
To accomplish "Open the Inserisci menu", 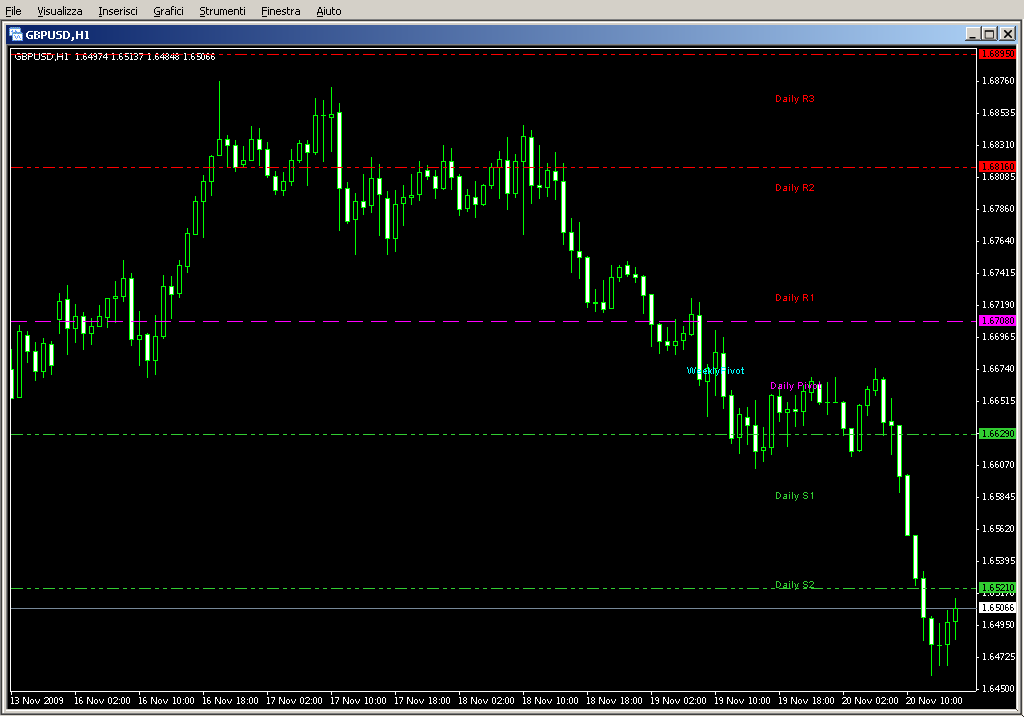I will (118, 11).
